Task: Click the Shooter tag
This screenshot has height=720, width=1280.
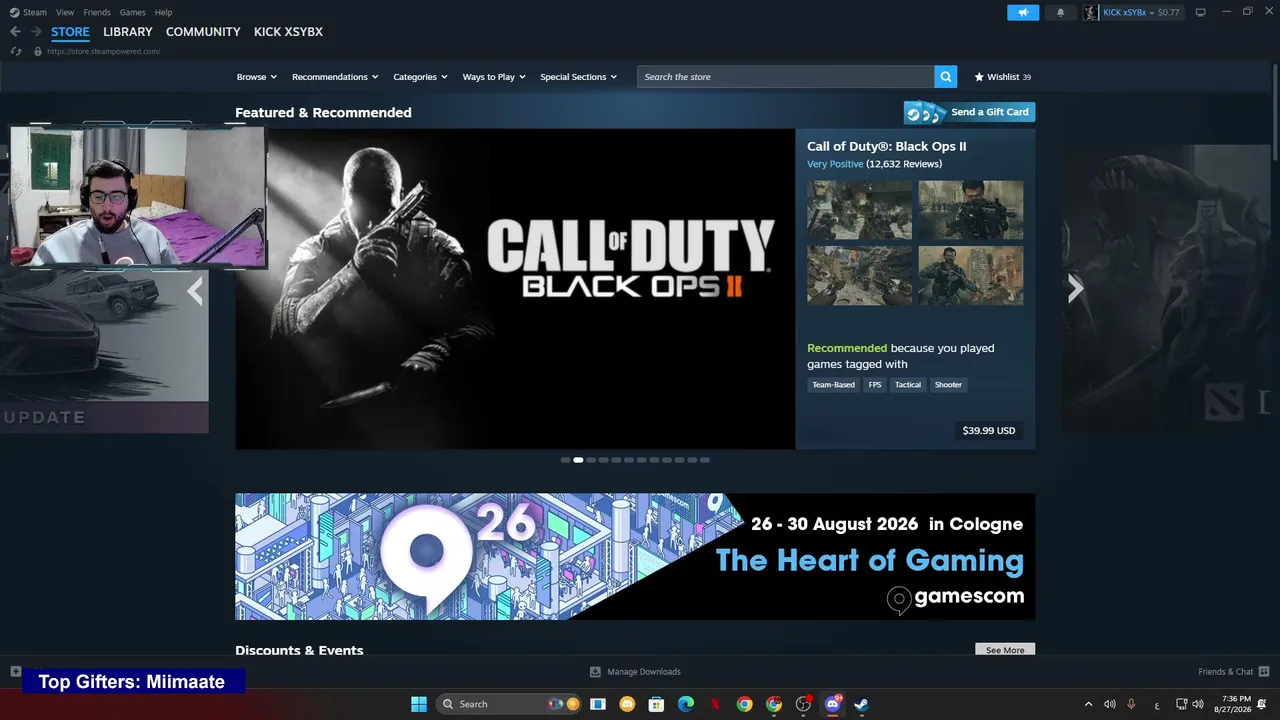Action: (948, 385)
